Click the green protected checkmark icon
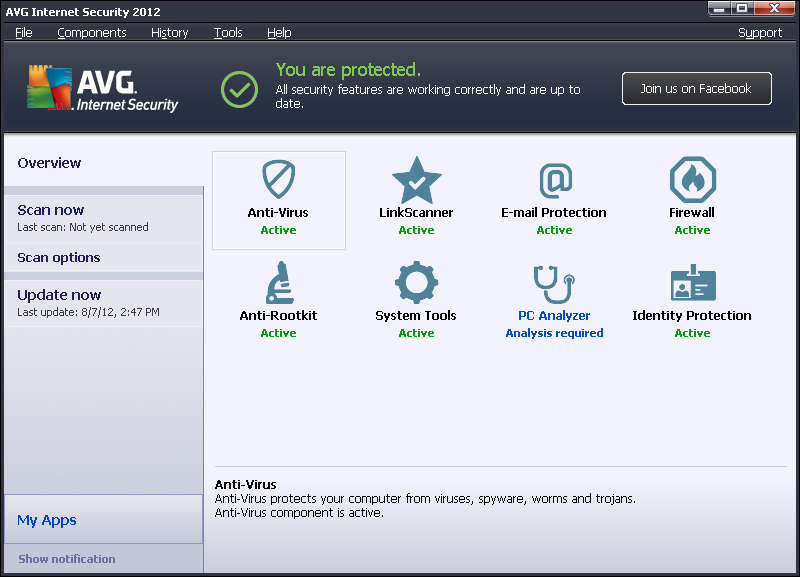 pos(239,89)
